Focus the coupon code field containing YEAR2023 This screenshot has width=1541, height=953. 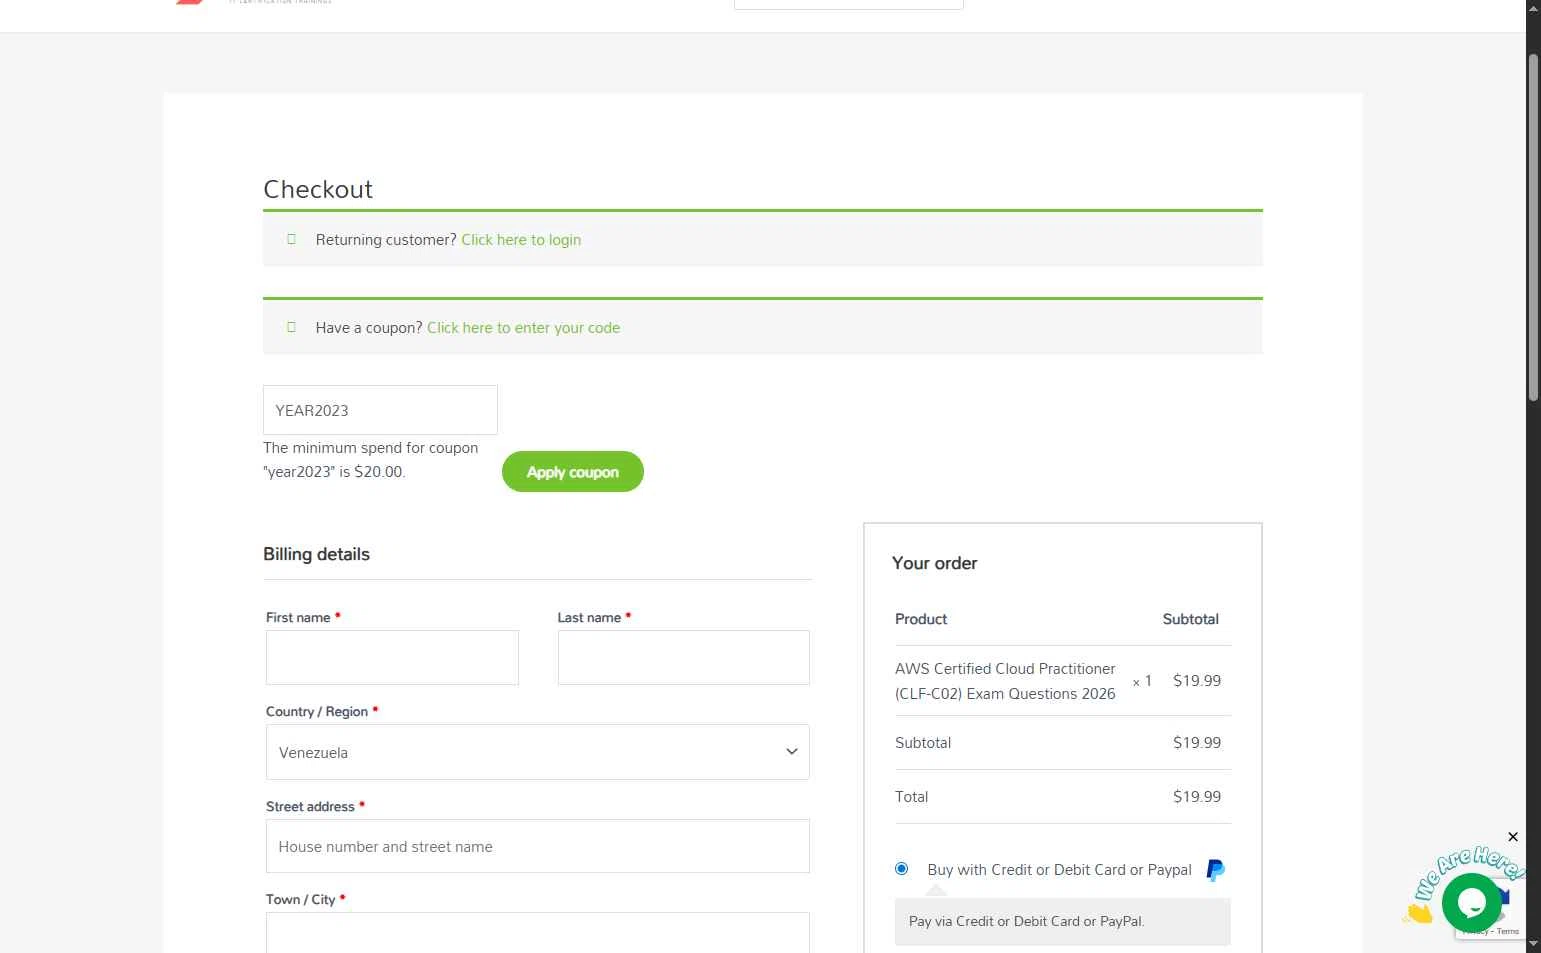(x=380, y=410)
